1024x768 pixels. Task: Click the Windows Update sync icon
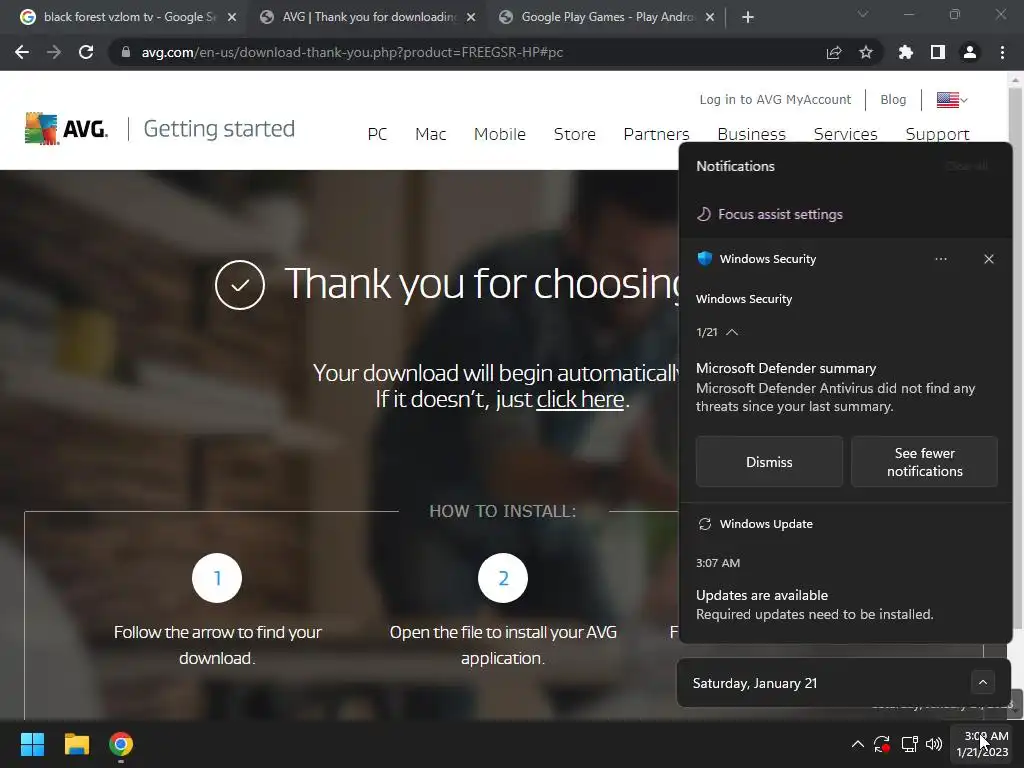pyautogui.click(x=705, y=524)
